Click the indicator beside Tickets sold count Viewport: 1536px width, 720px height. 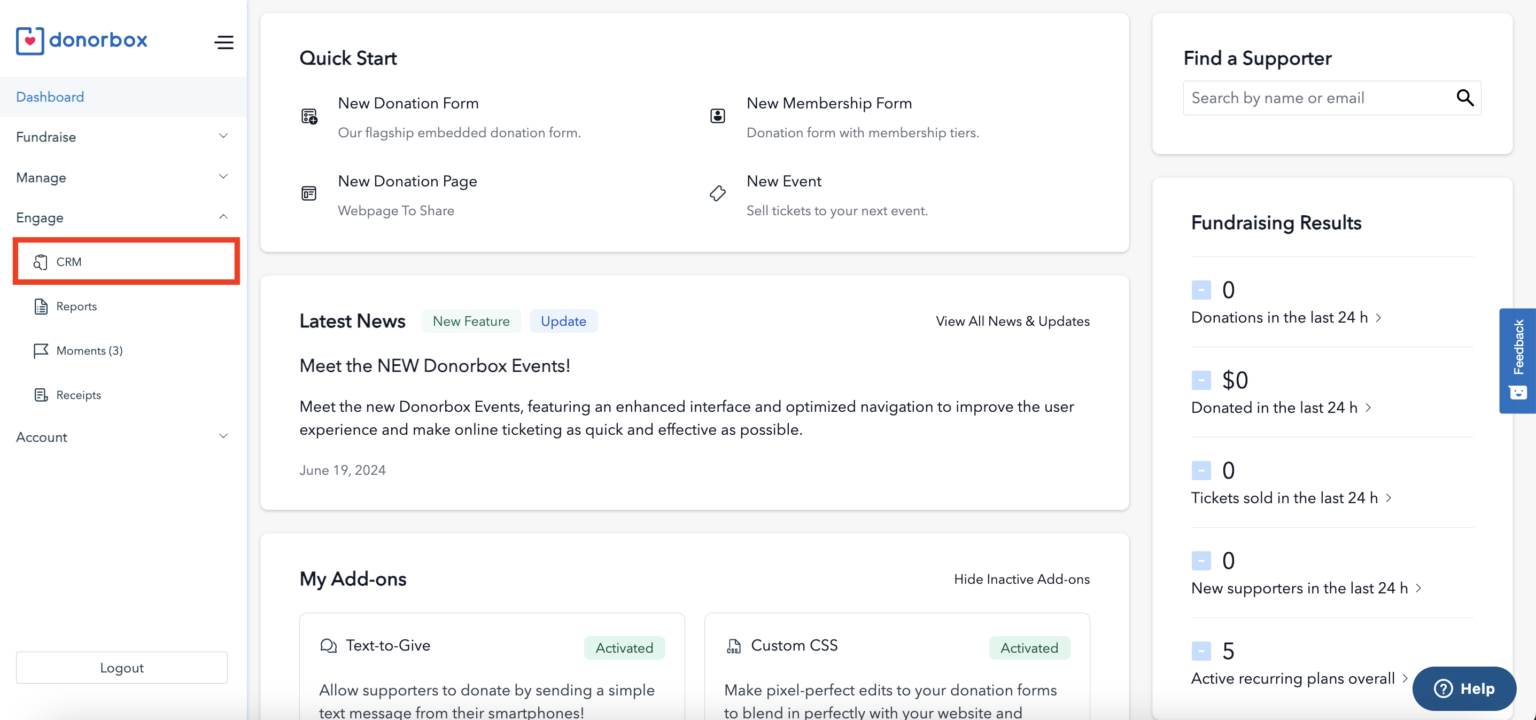[x=1201, y=470]
